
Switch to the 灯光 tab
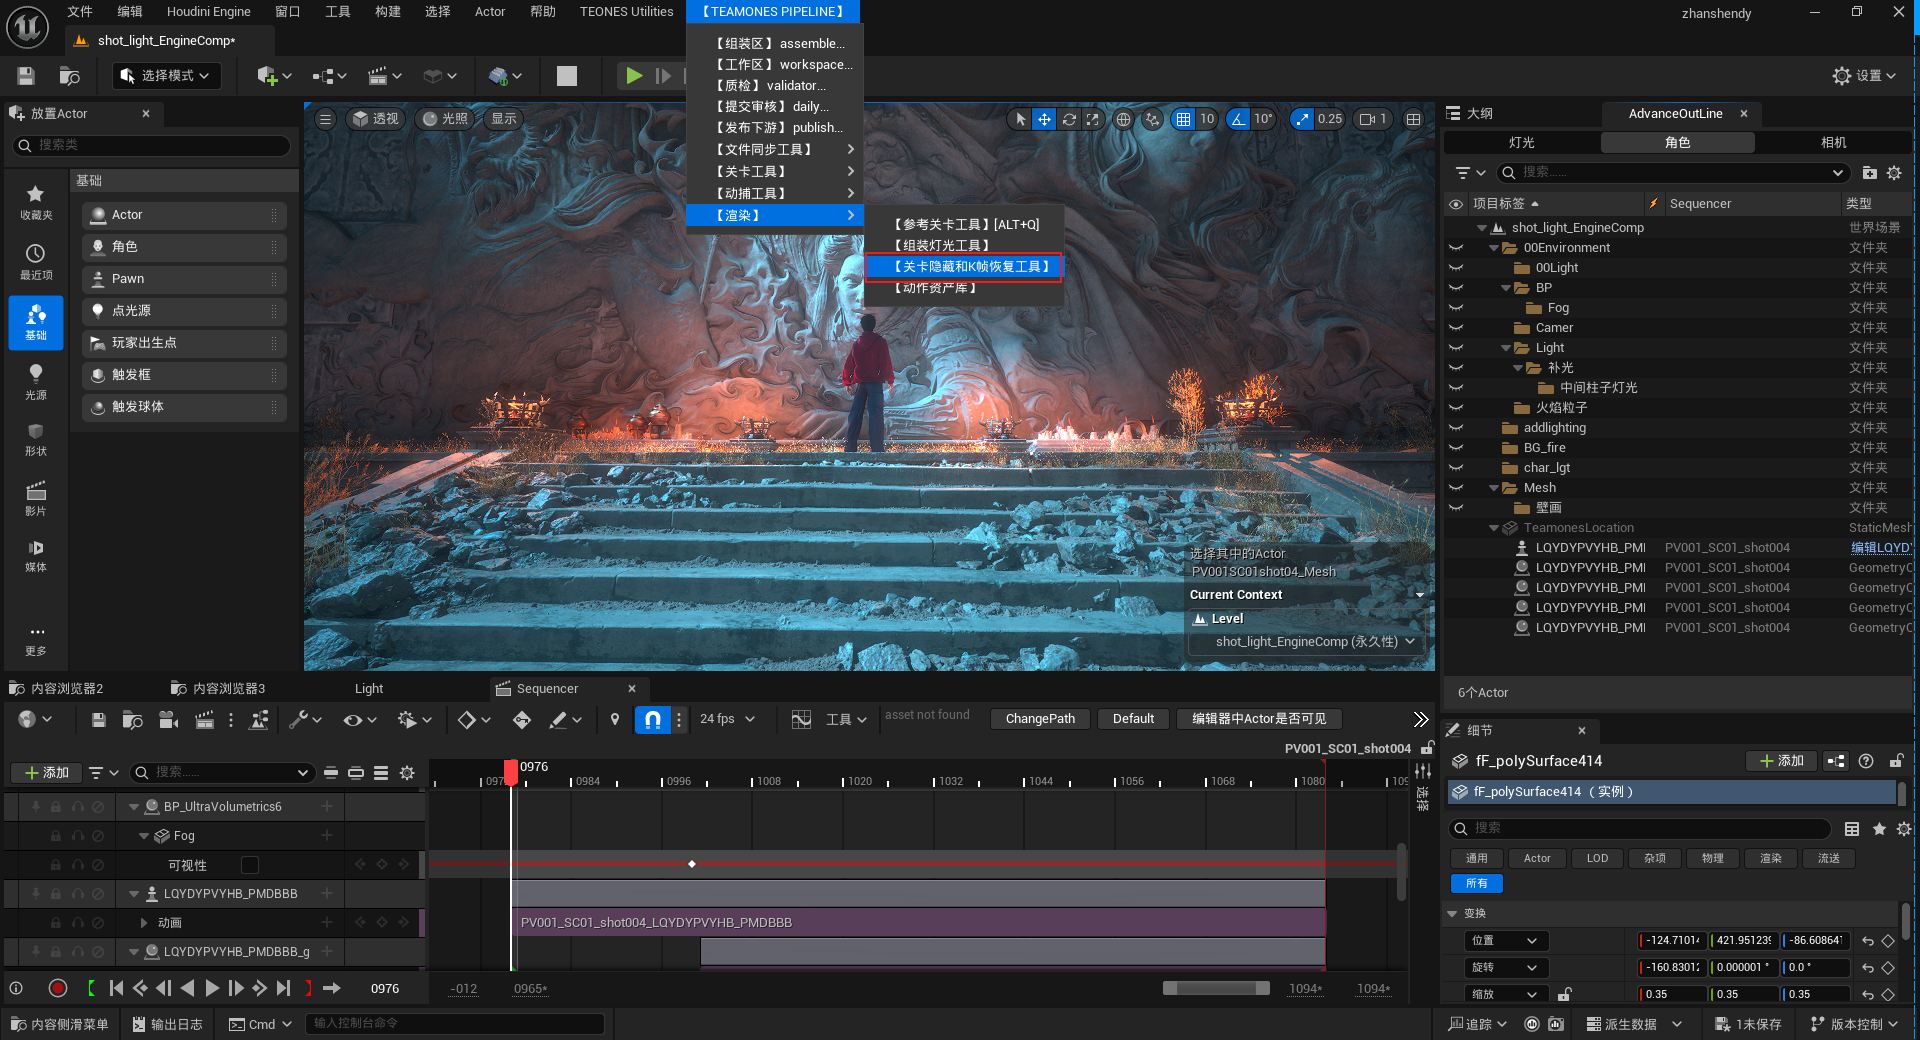tap(1521, 143)
